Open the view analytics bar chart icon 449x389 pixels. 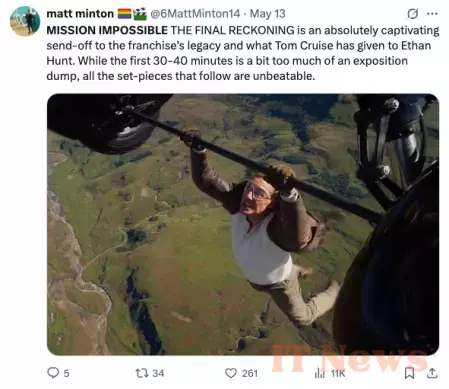pos(320,373)
